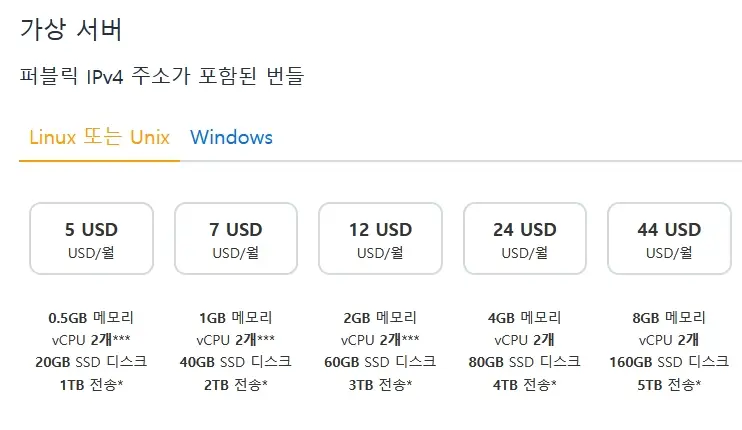742x430 pixels.
Task: Select the Linux 또는 Unix tab
Action: pyautogui.click(x=99, y=137)
